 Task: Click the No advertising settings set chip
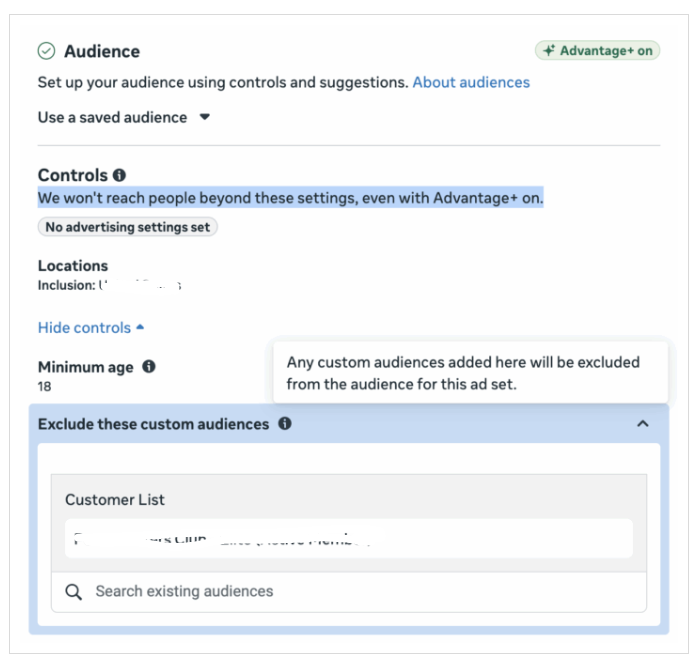128,227
